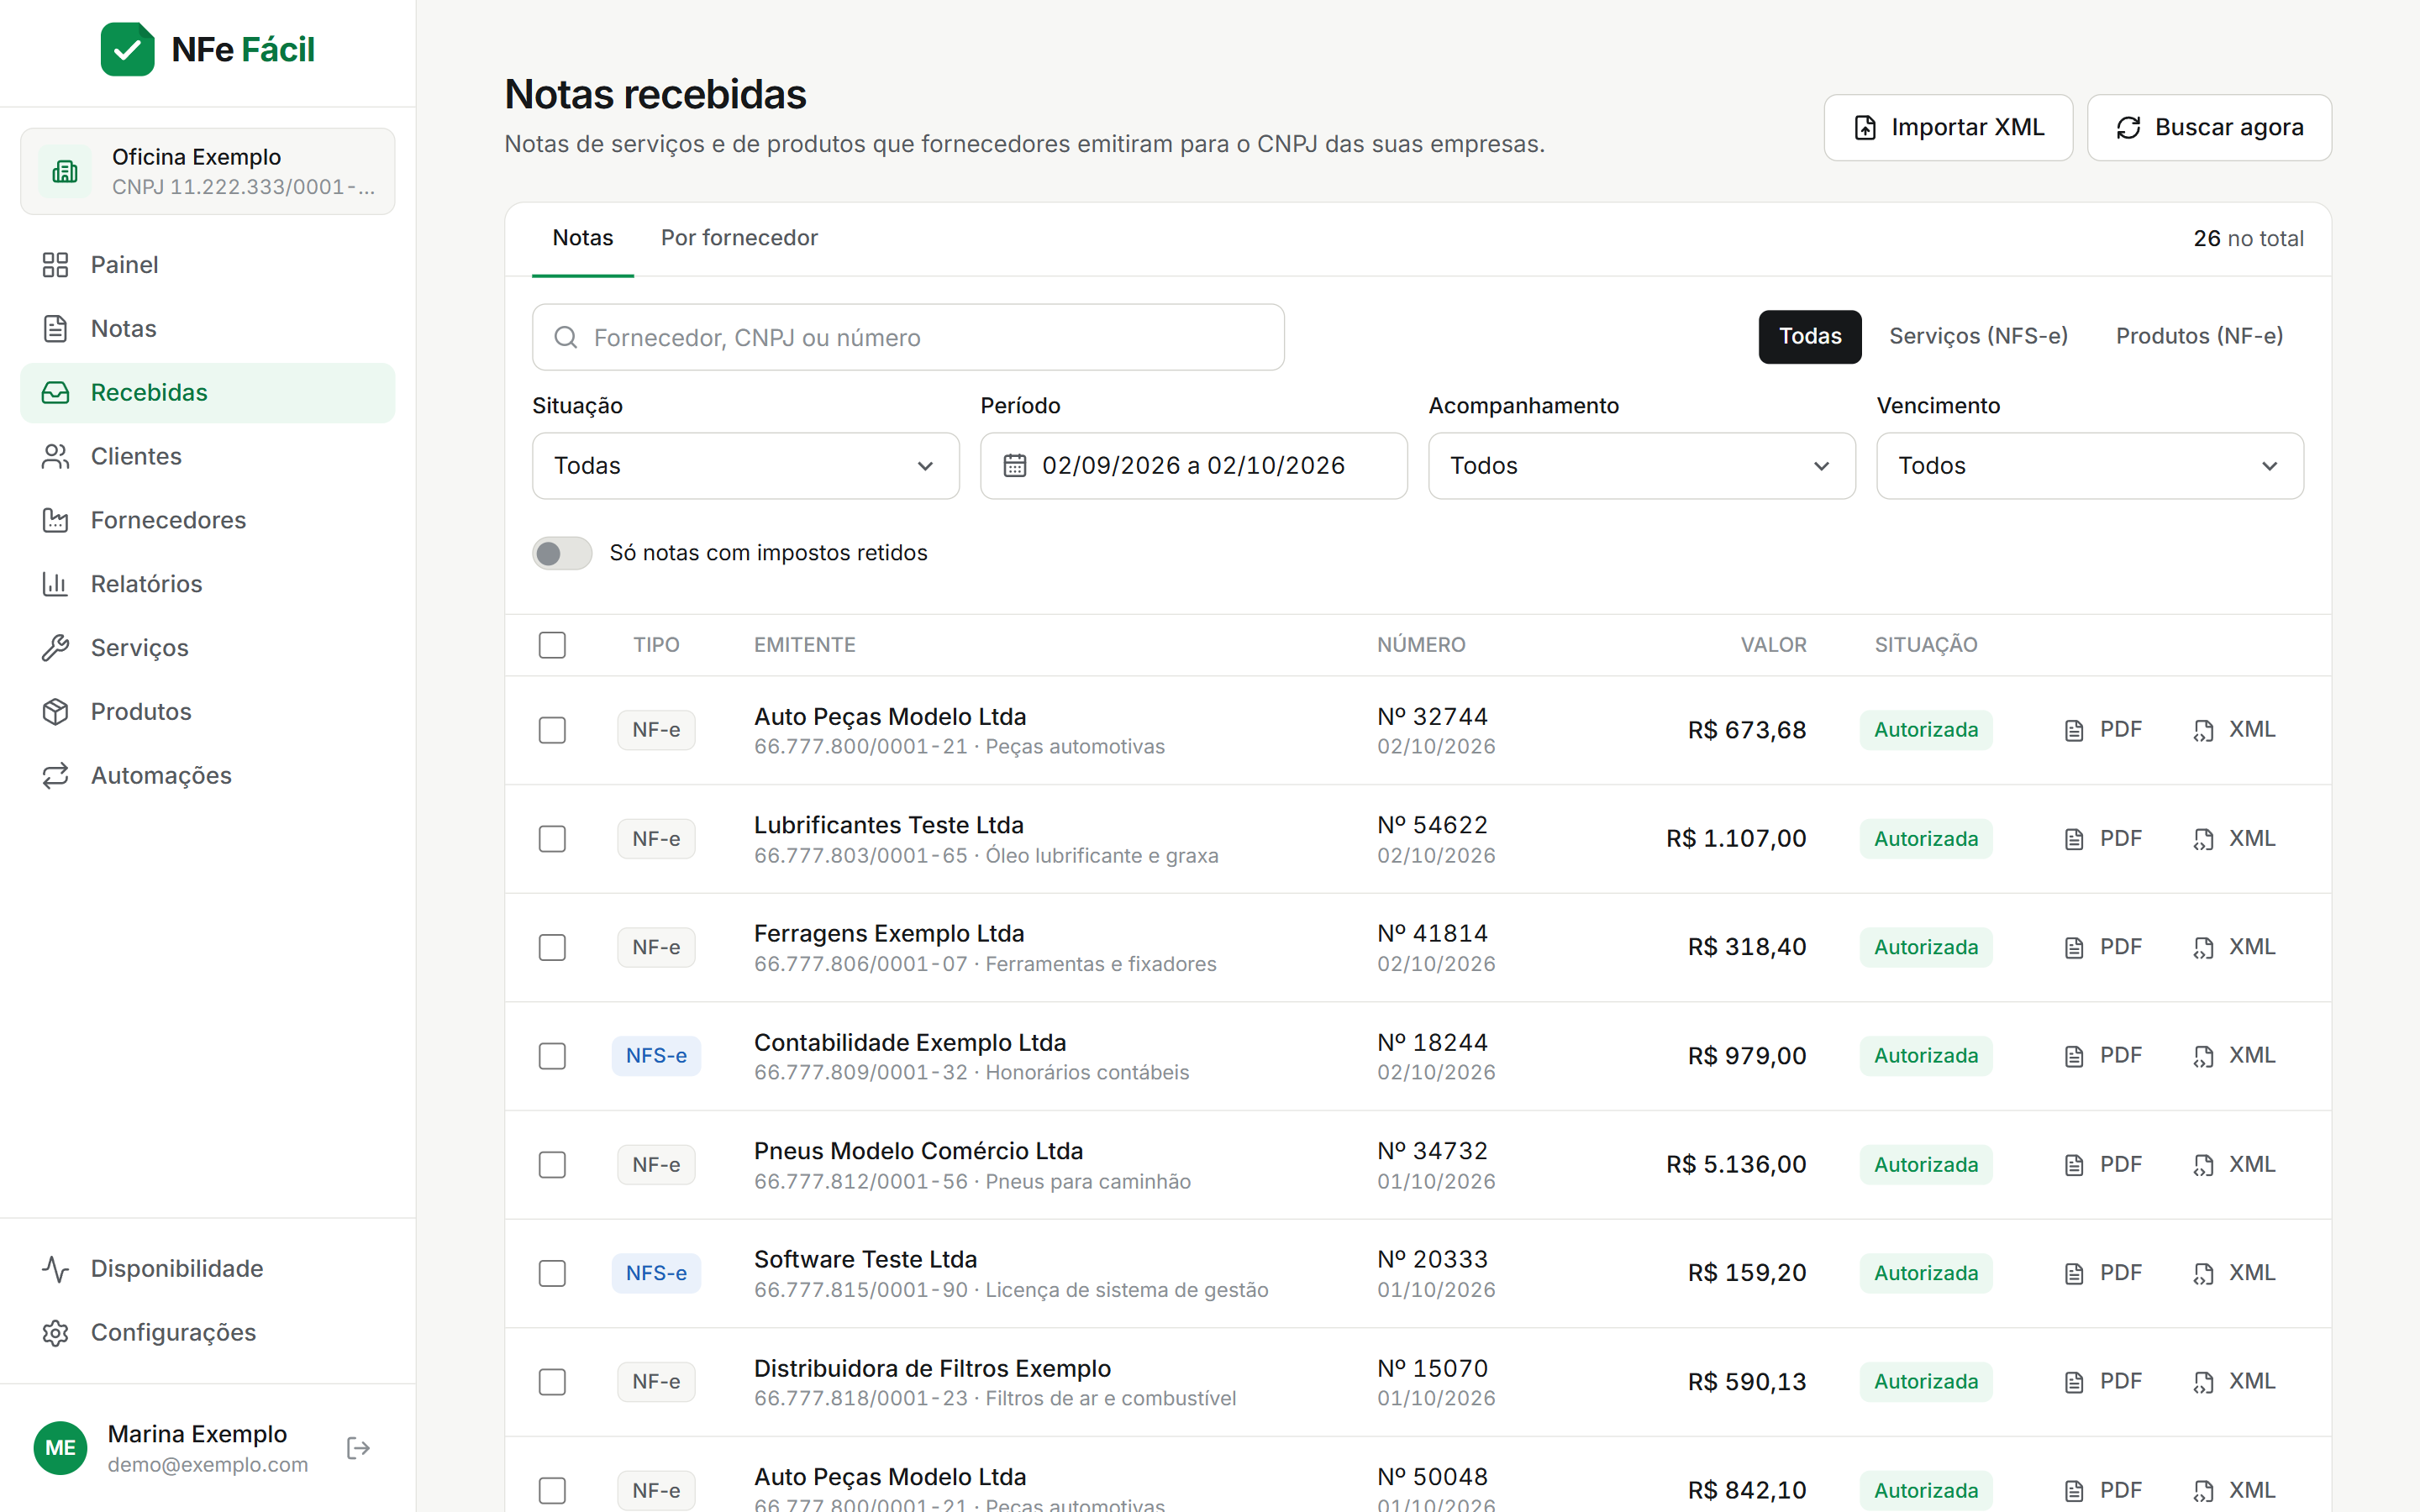Viewport: 2420px width, 1512px height.
Task: Open Fornecedores factory icon
Action: [x=55, y=520]
